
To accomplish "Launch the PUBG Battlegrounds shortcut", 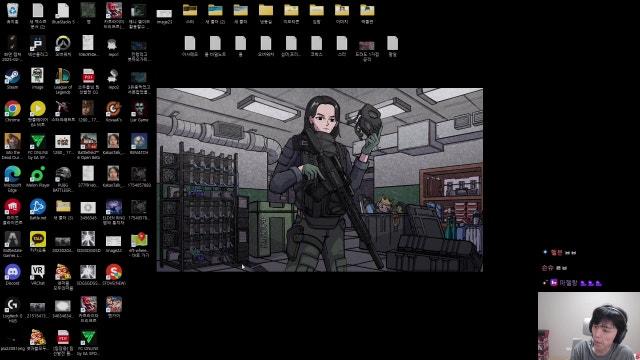I will [x=63, y=179].
